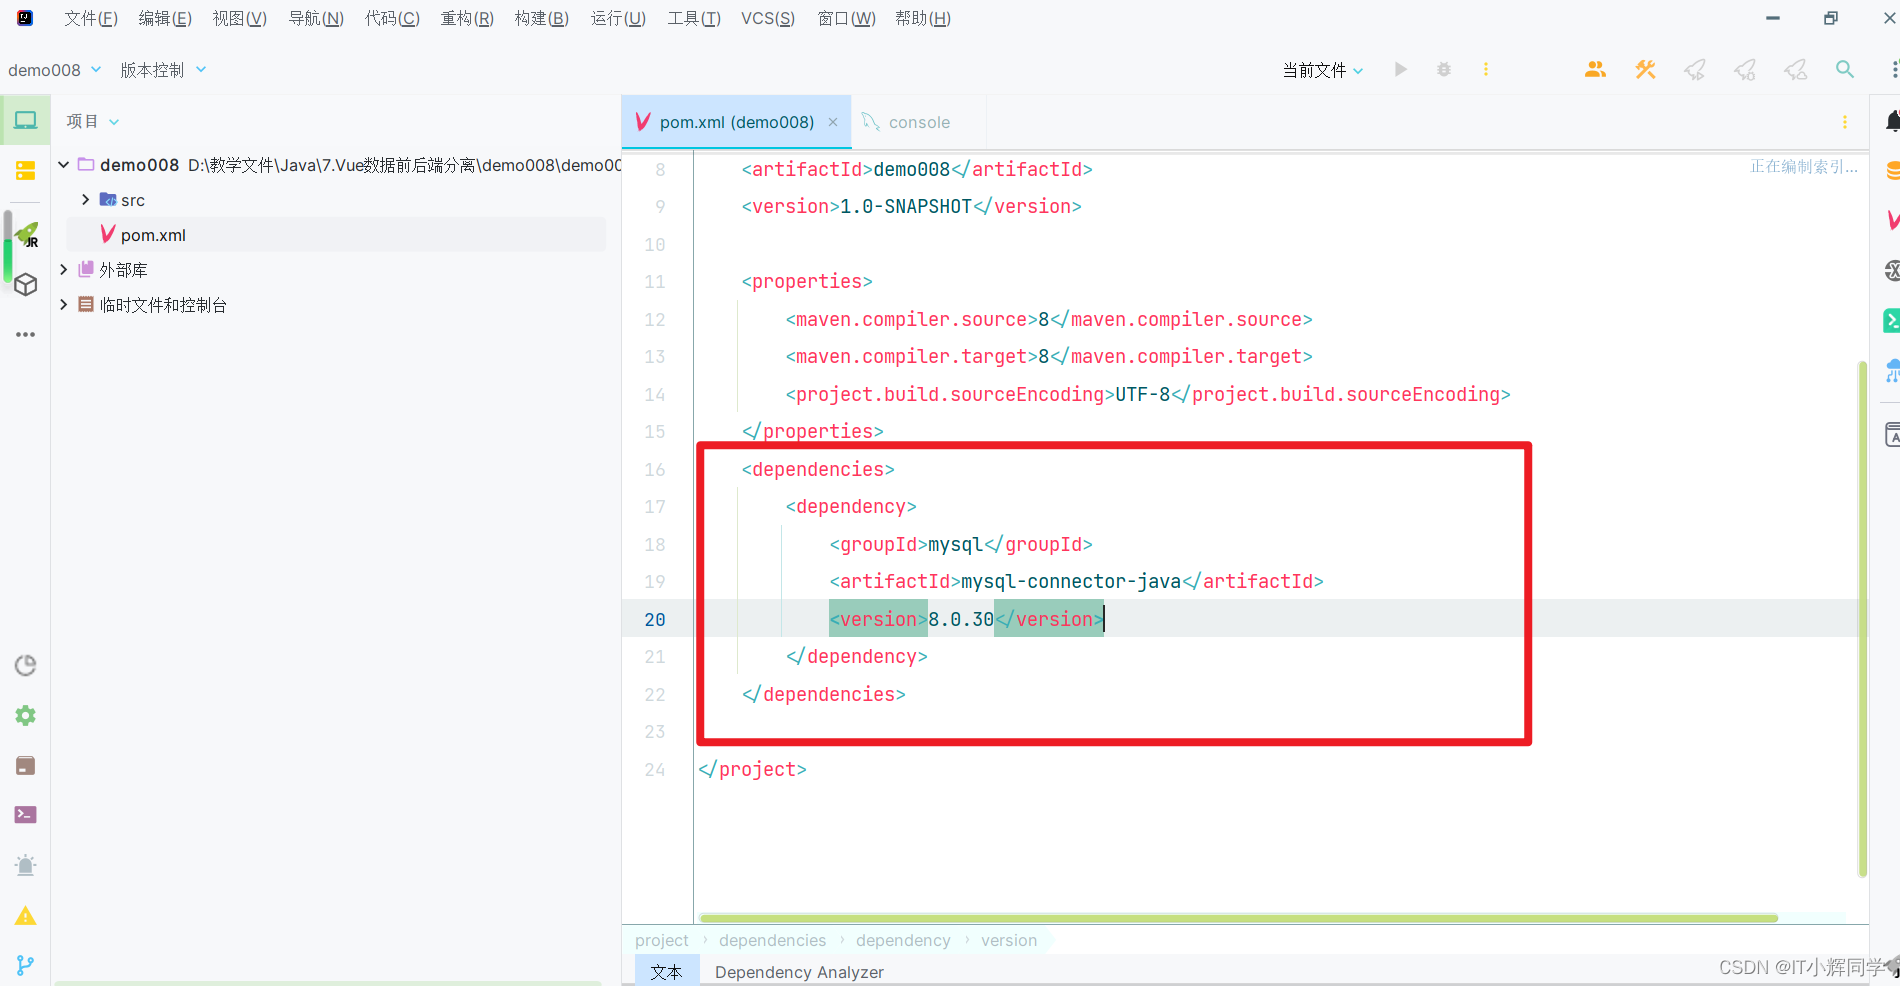Open the 项目 view selector dropdown
1900x986 pixels.
93,121
